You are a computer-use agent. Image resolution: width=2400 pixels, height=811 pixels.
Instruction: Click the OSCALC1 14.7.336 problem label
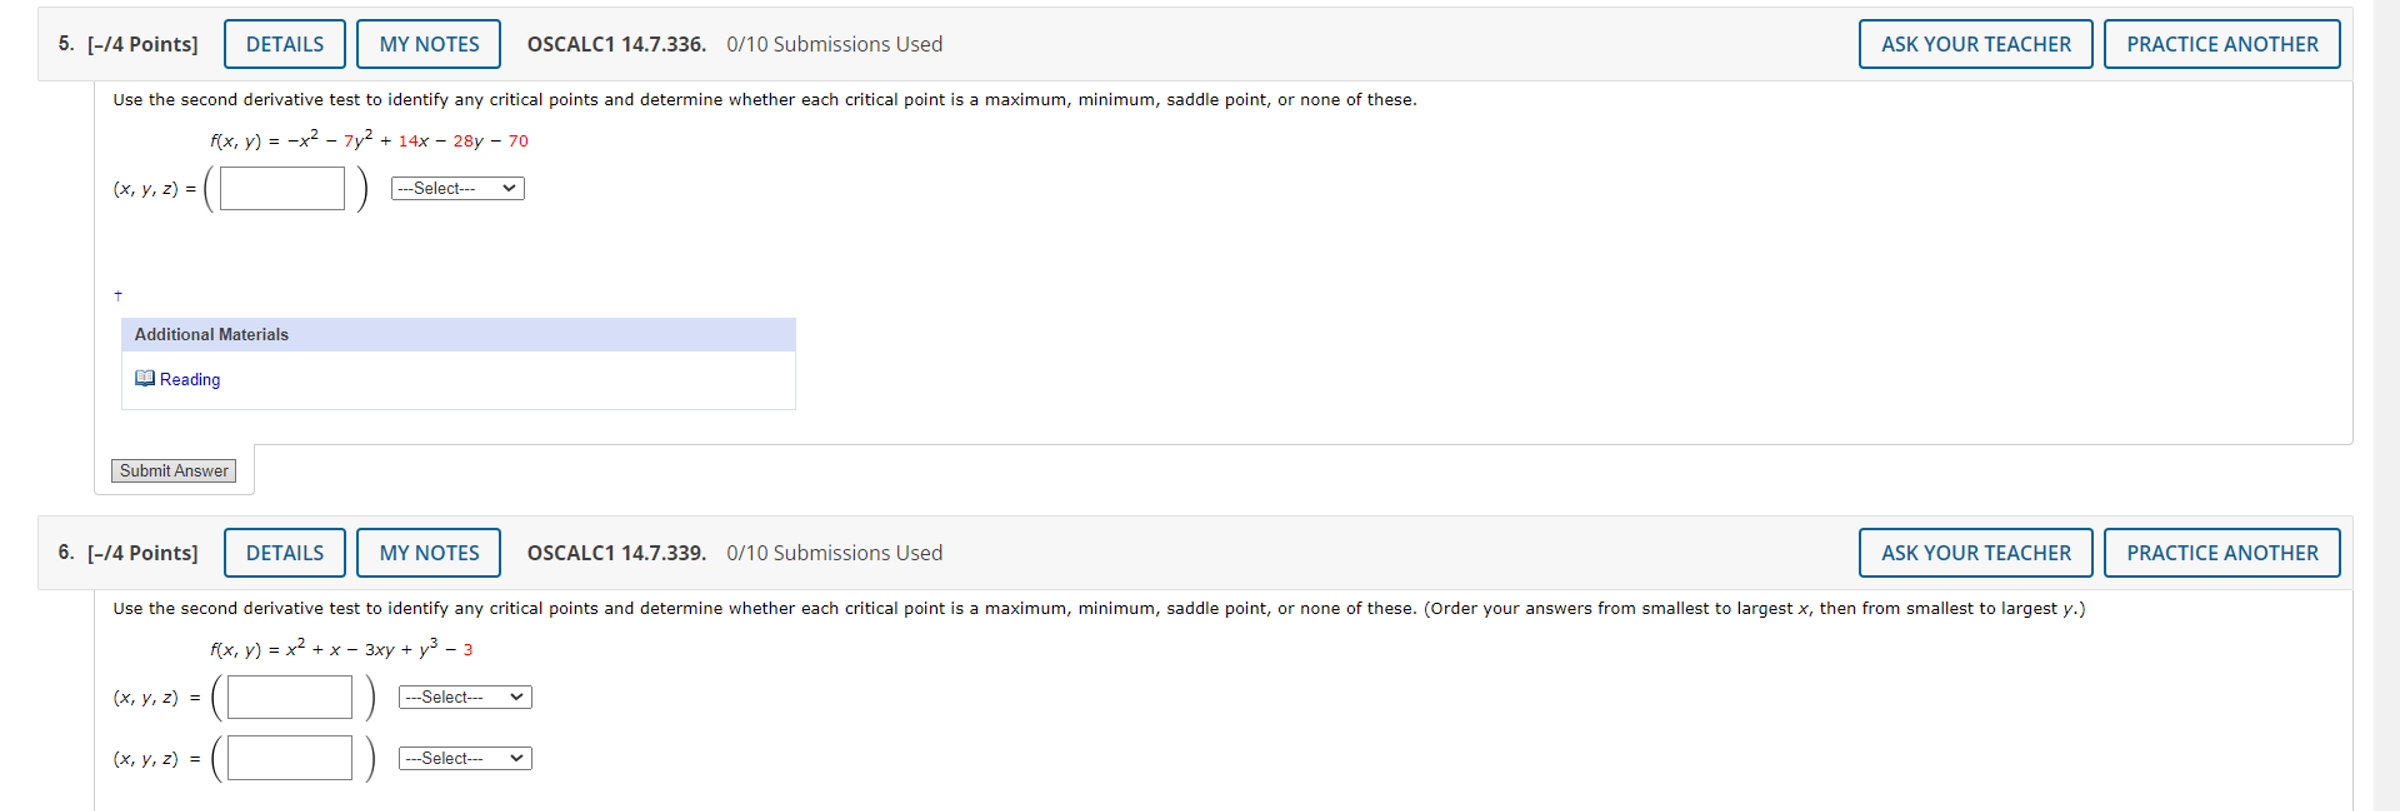tap(616, 43)
